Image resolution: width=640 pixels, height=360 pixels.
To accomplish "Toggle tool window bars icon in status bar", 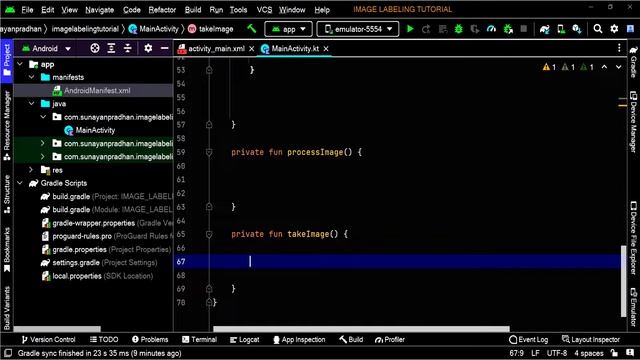I will coord(8,353).
